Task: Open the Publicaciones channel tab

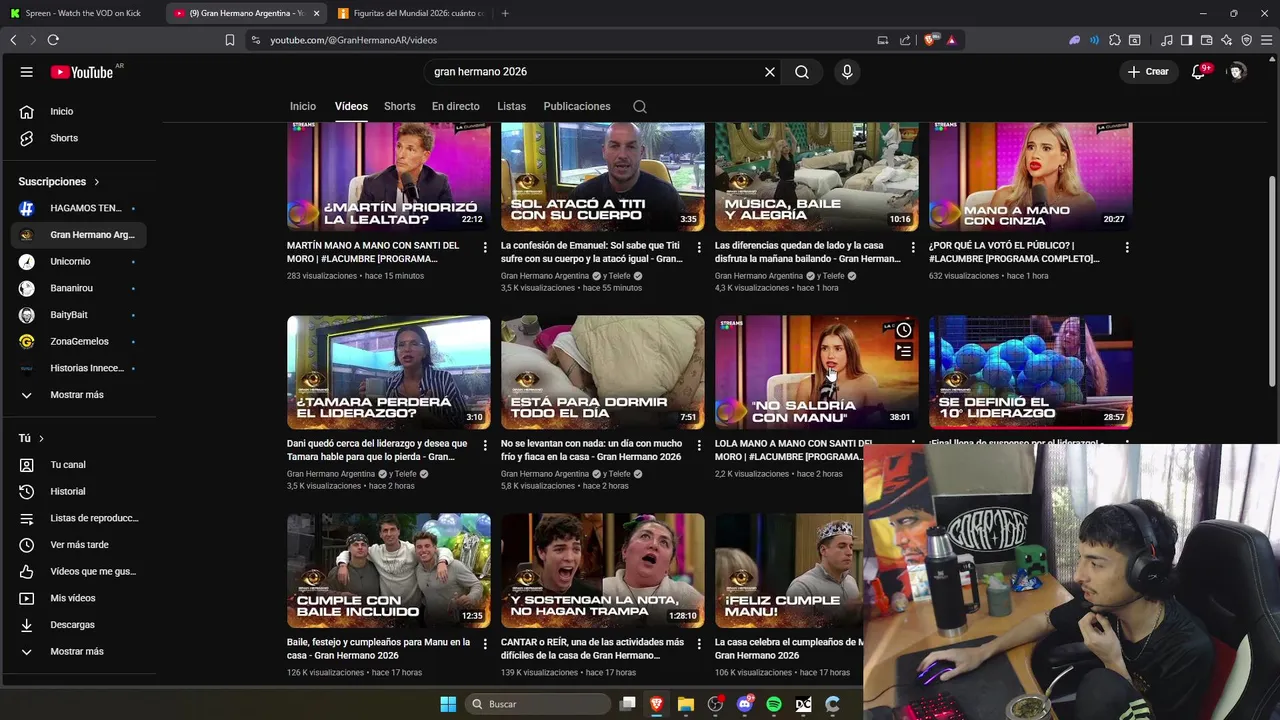Action: pos(577,106)
